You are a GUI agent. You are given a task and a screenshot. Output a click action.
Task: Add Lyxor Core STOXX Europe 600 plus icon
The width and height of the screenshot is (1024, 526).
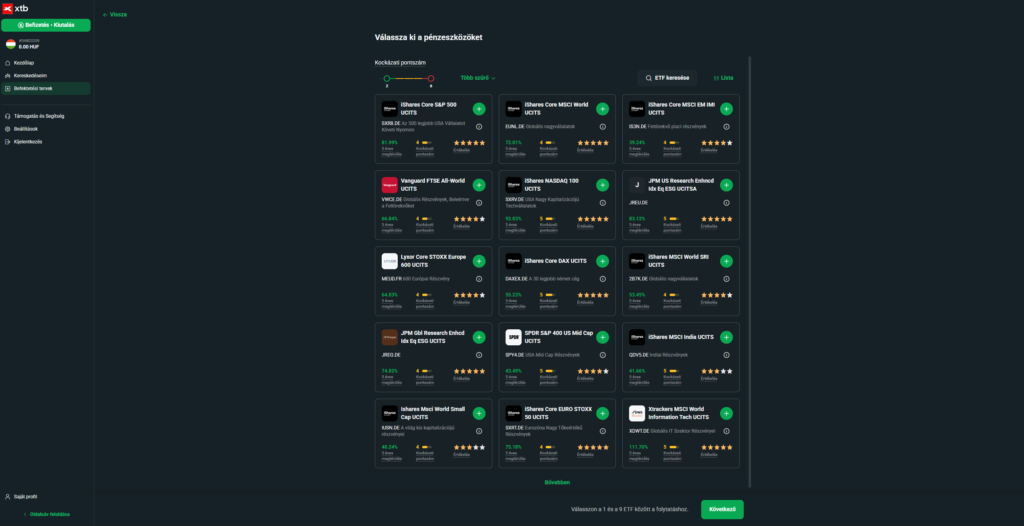pyautogui.click(x=479, y=261)
